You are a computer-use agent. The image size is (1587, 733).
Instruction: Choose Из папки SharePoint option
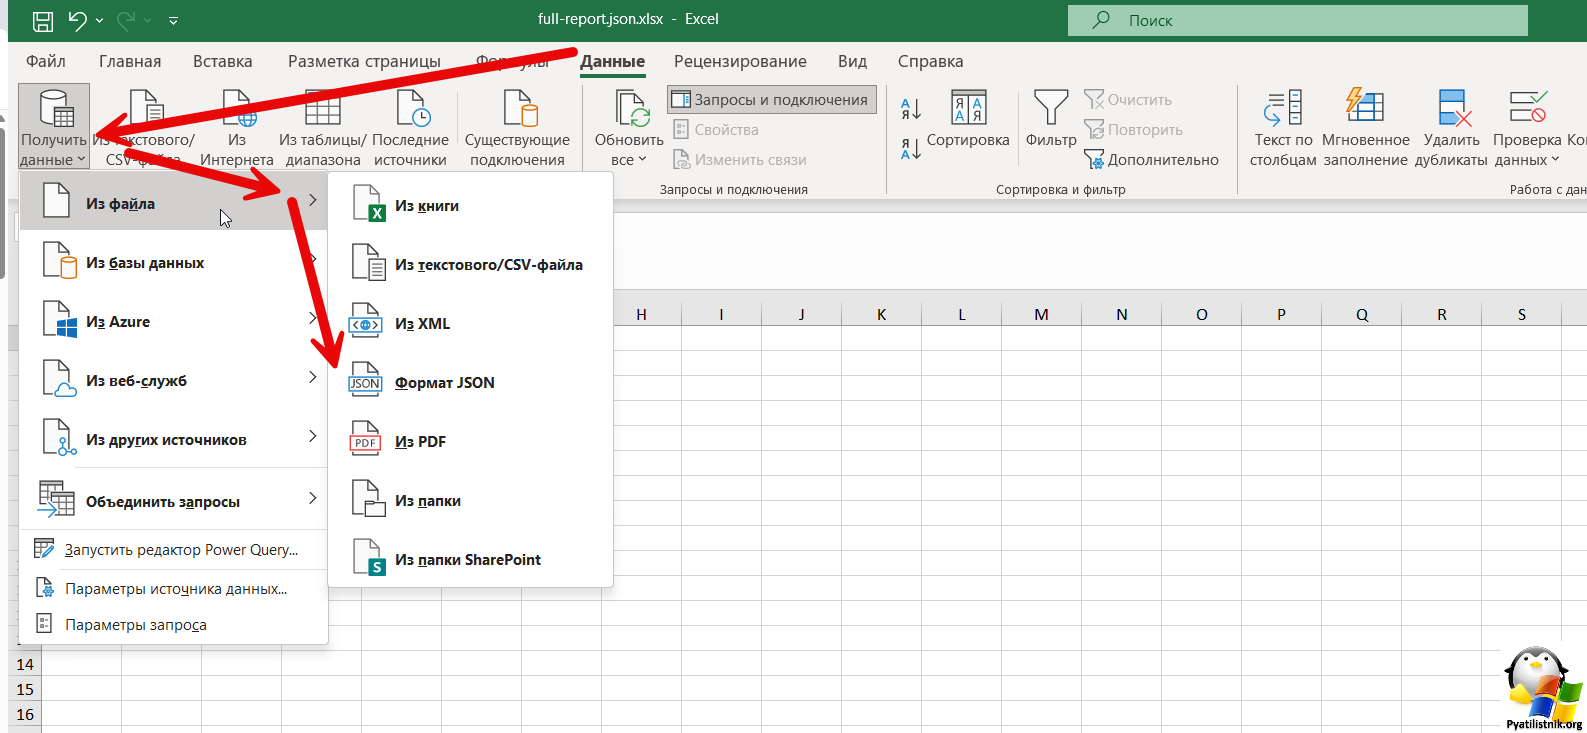[471, 560]
